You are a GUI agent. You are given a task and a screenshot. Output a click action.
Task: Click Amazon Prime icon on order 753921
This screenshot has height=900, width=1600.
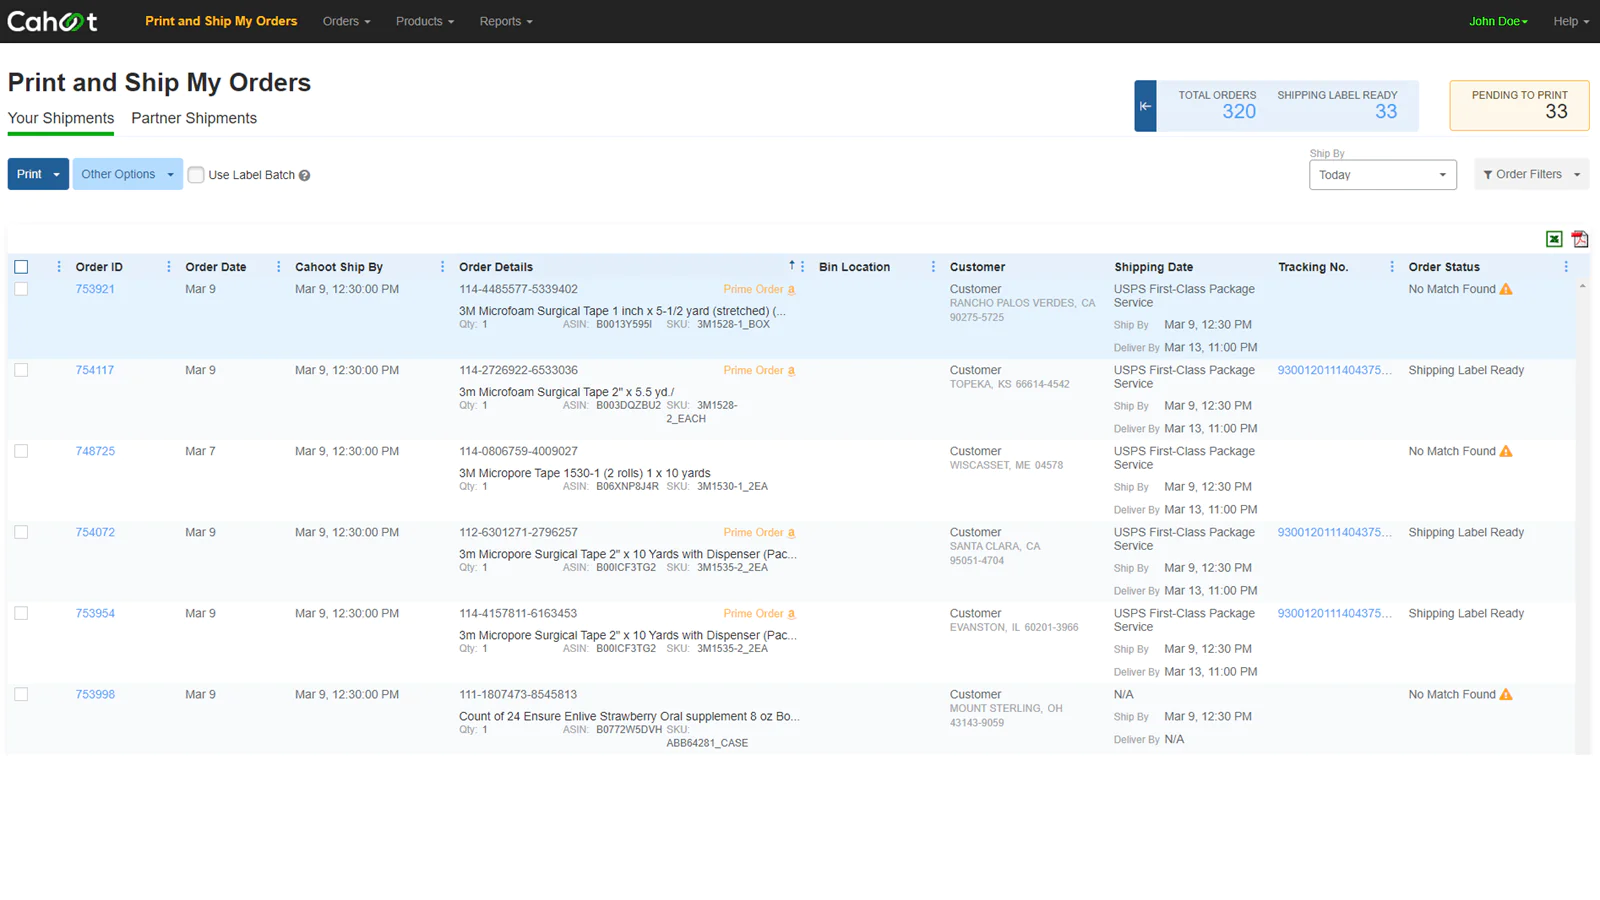pyautogui.click(x=791, y=290)
